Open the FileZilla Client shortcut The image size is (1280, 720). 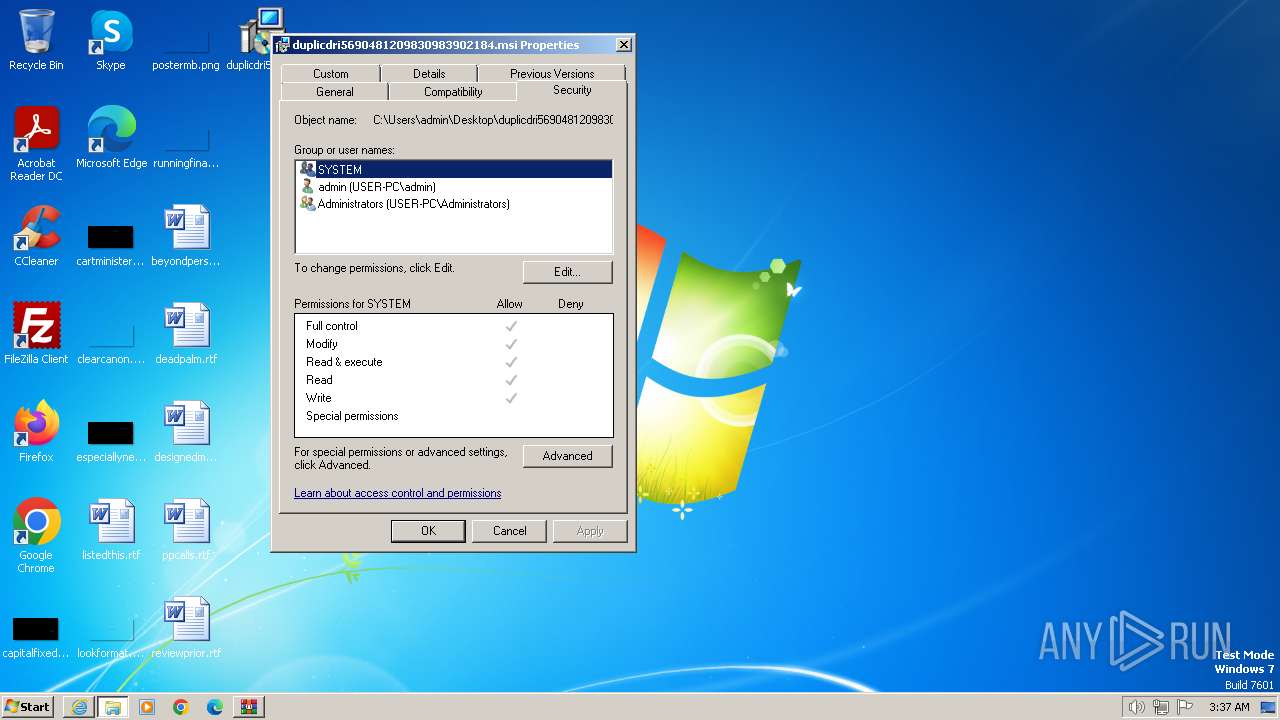pos(36,334)
